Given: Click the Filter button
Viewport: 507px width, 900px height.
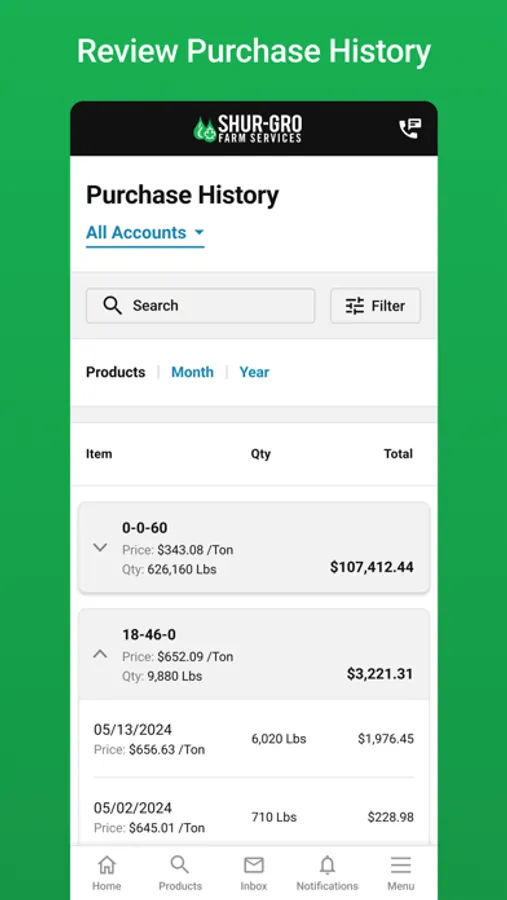Looking at the screenshot, I should coord(376,306).
